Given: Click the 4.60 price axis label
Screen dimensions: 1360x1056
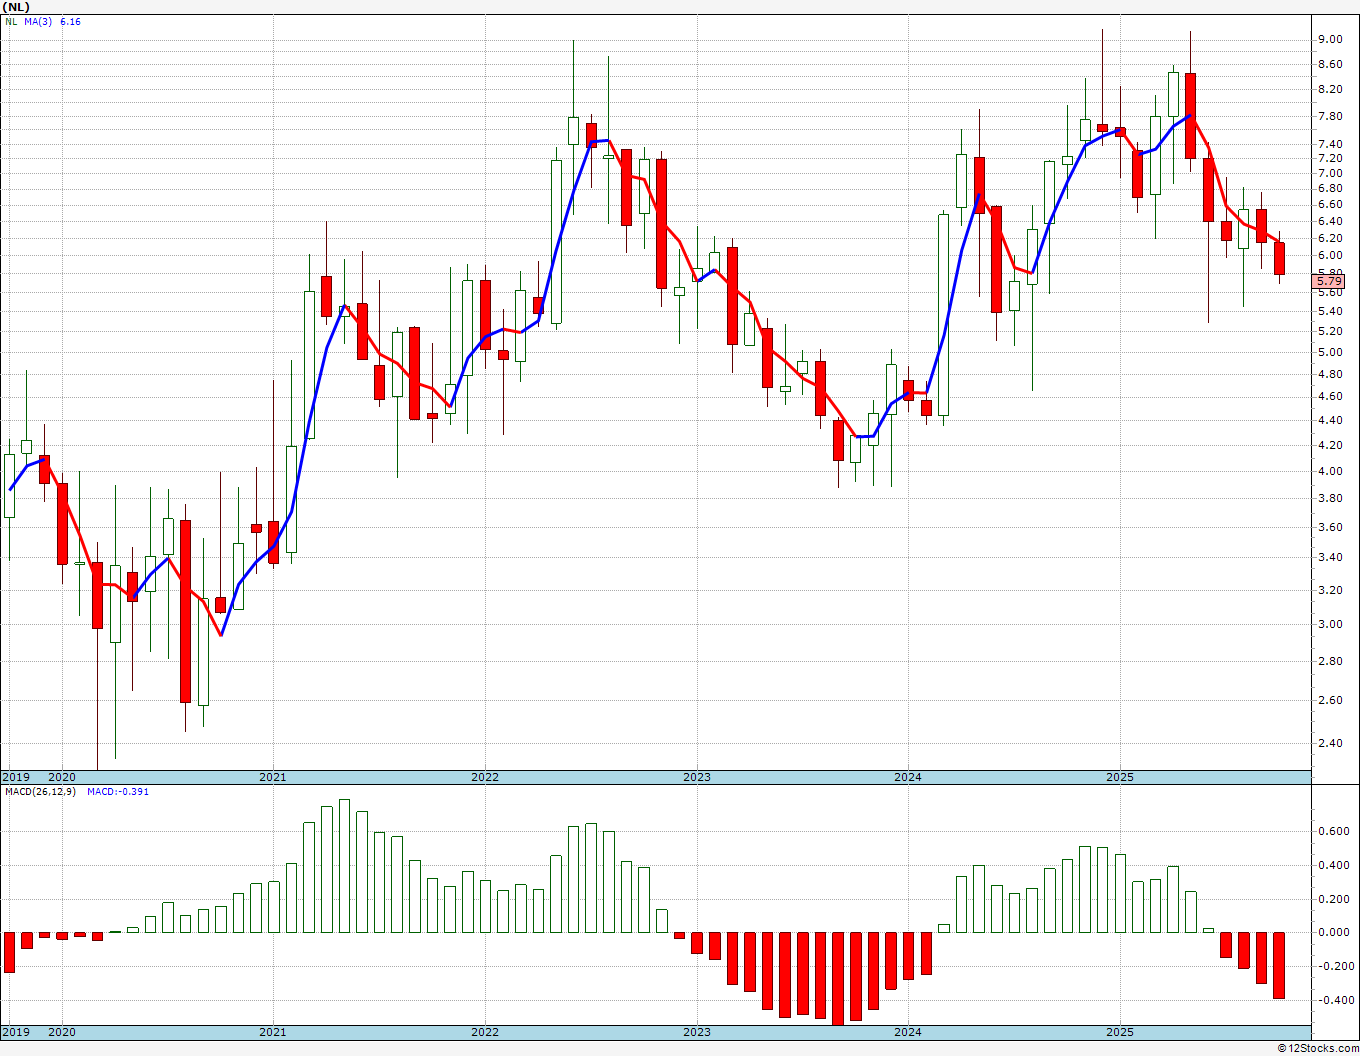Looking at the screenshot, I should pos(1330,396).
